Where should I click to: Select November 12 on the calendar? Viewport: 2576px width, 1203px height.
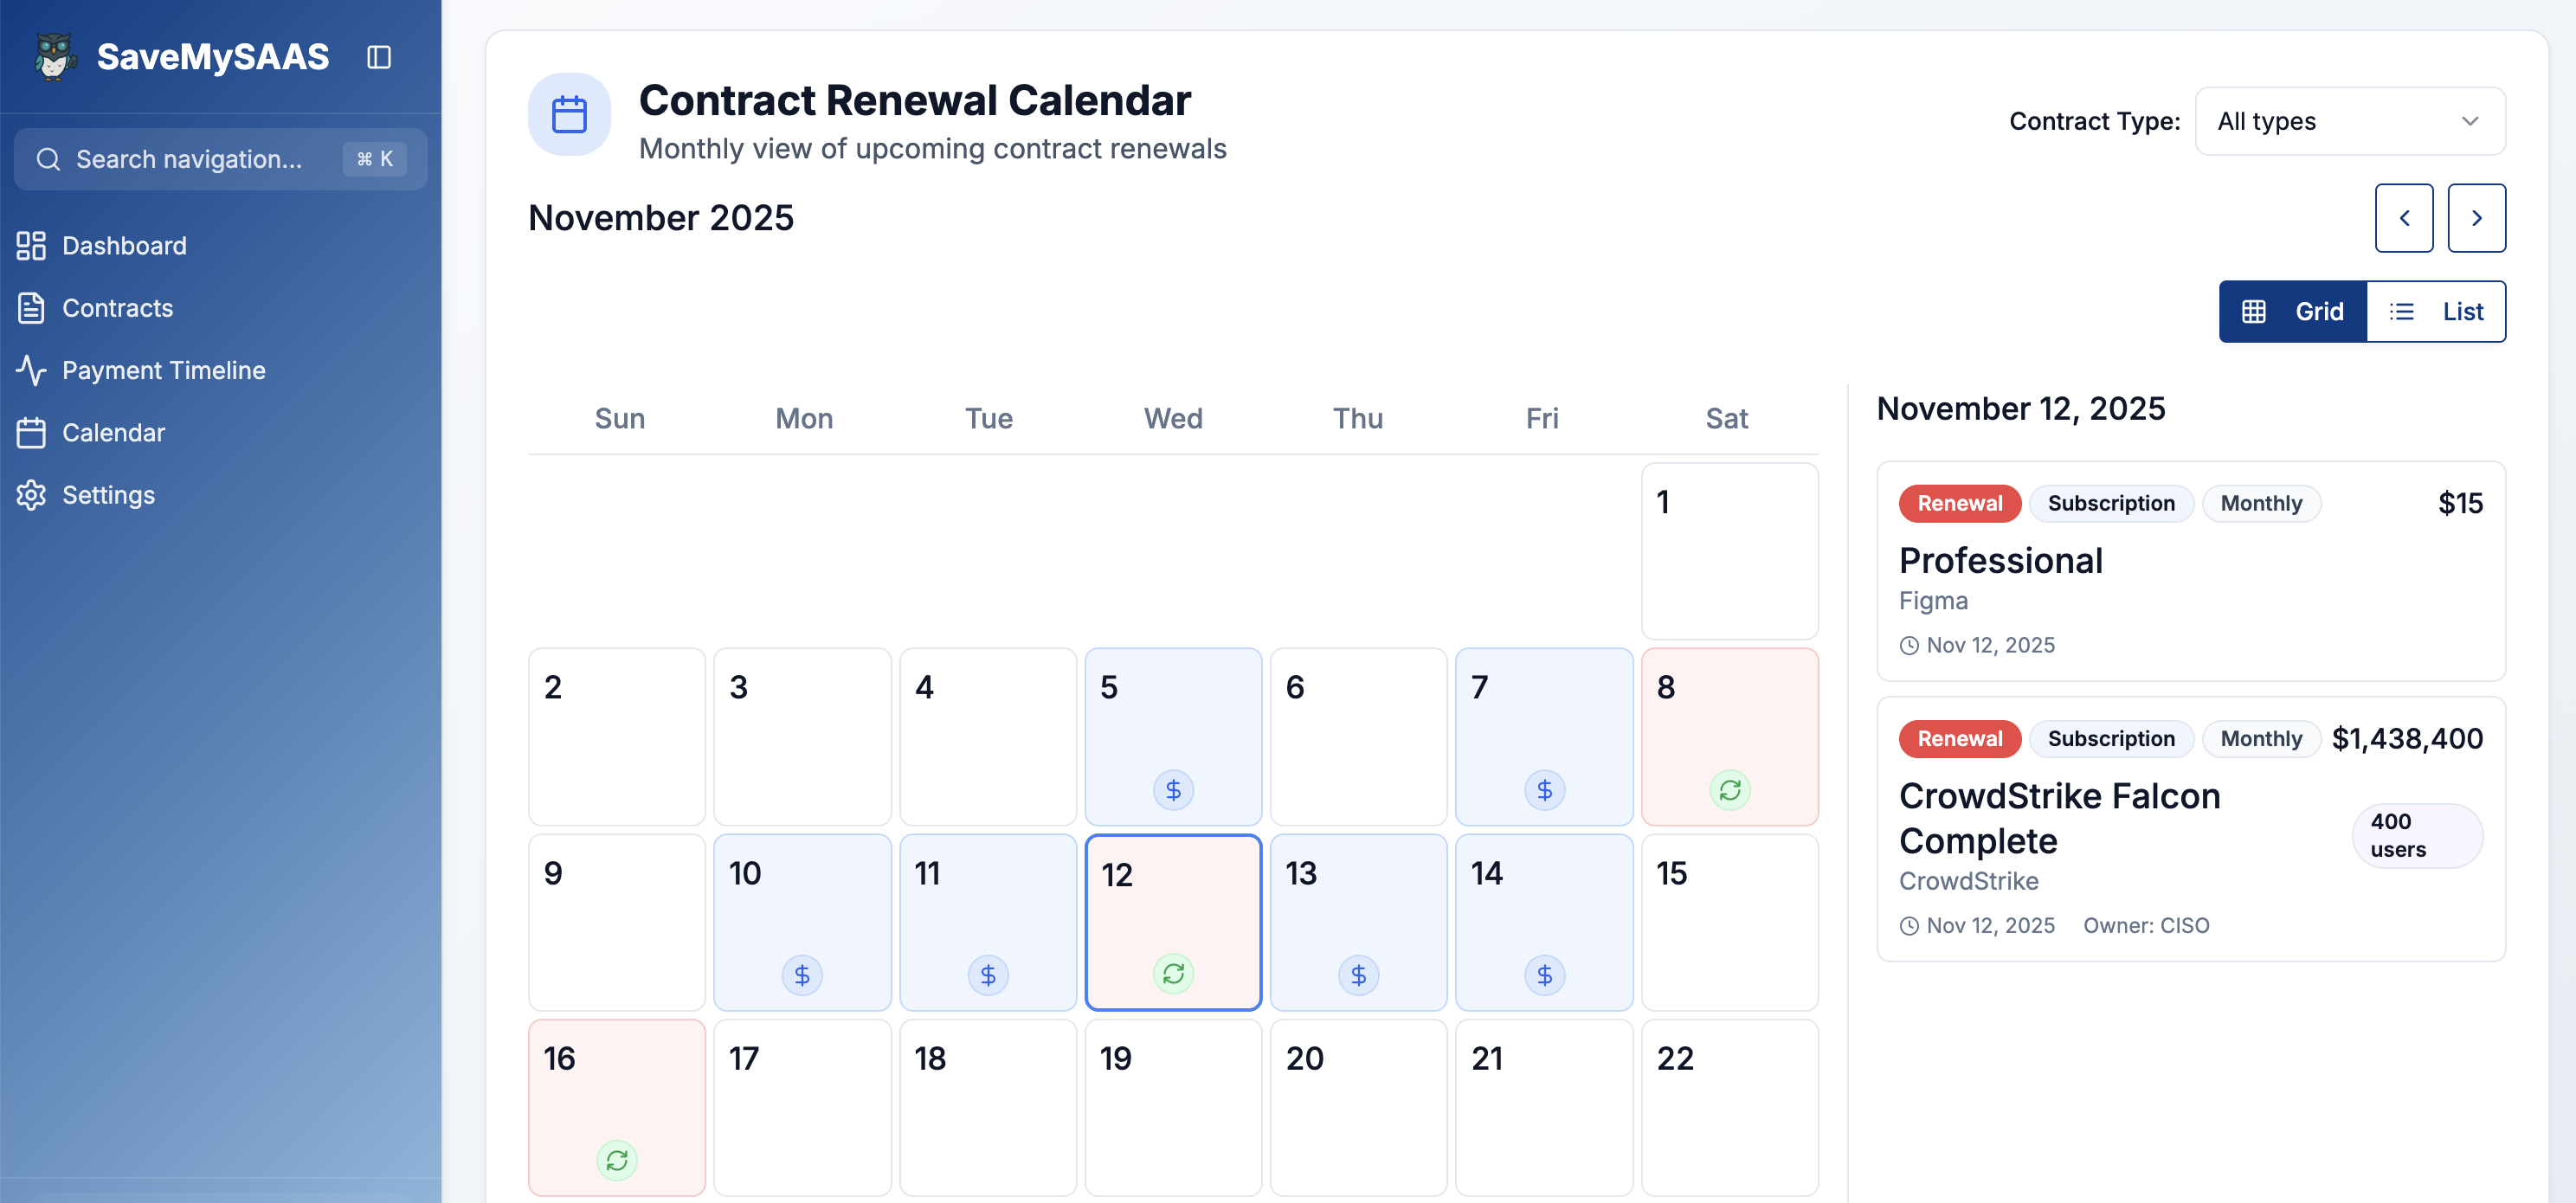[1173, 921]
